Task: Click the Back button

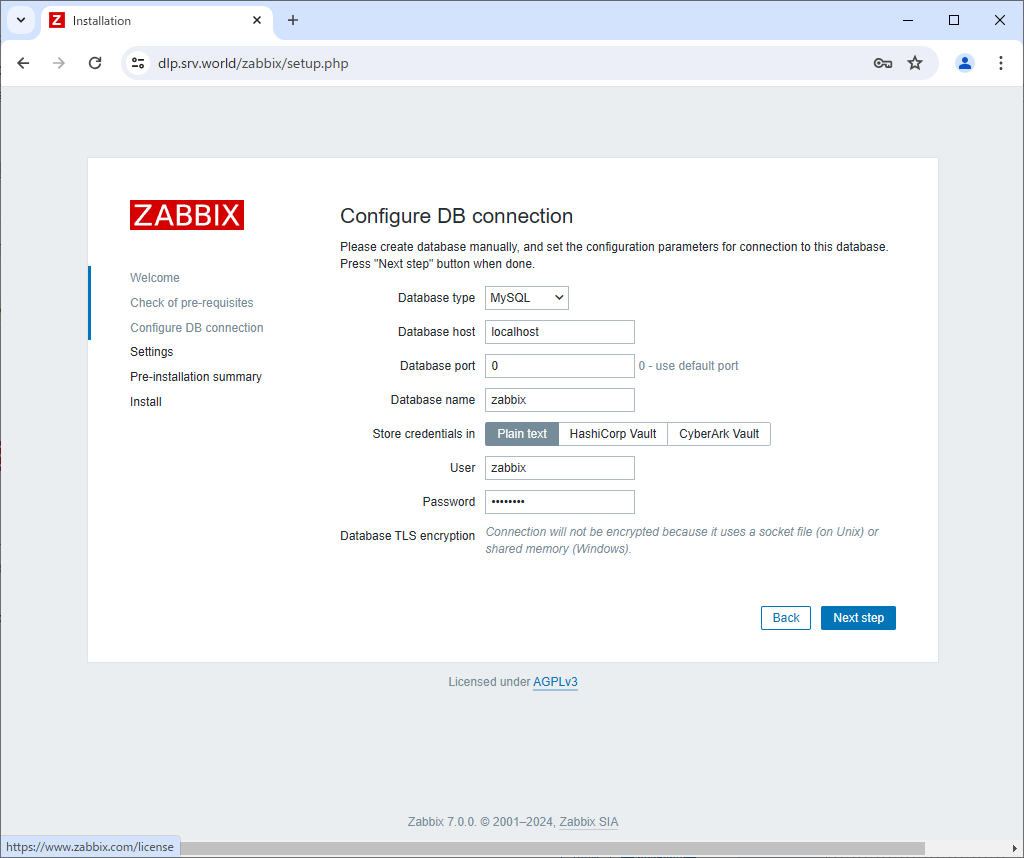Action: pos(786,618)
